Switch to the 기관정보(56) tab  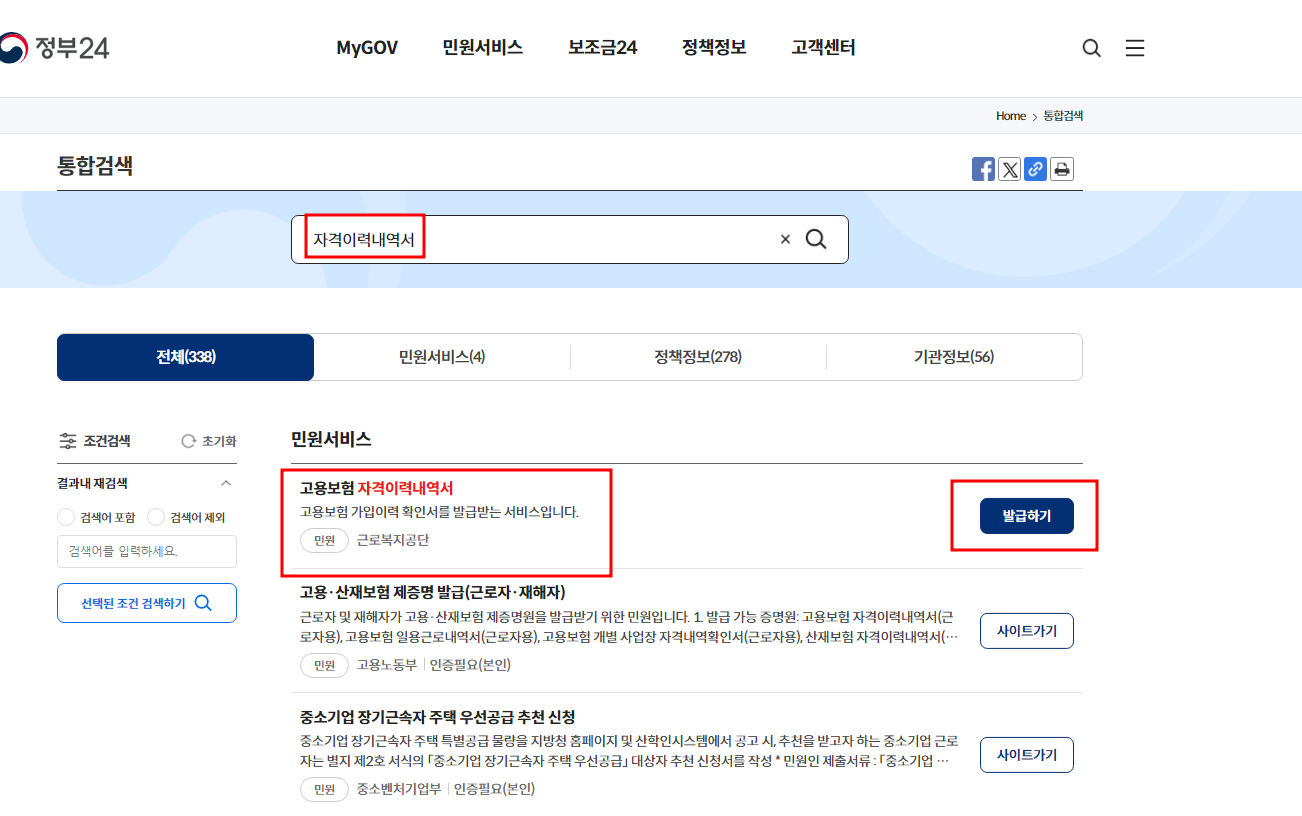pyautogui.click(x=954, y=357)
